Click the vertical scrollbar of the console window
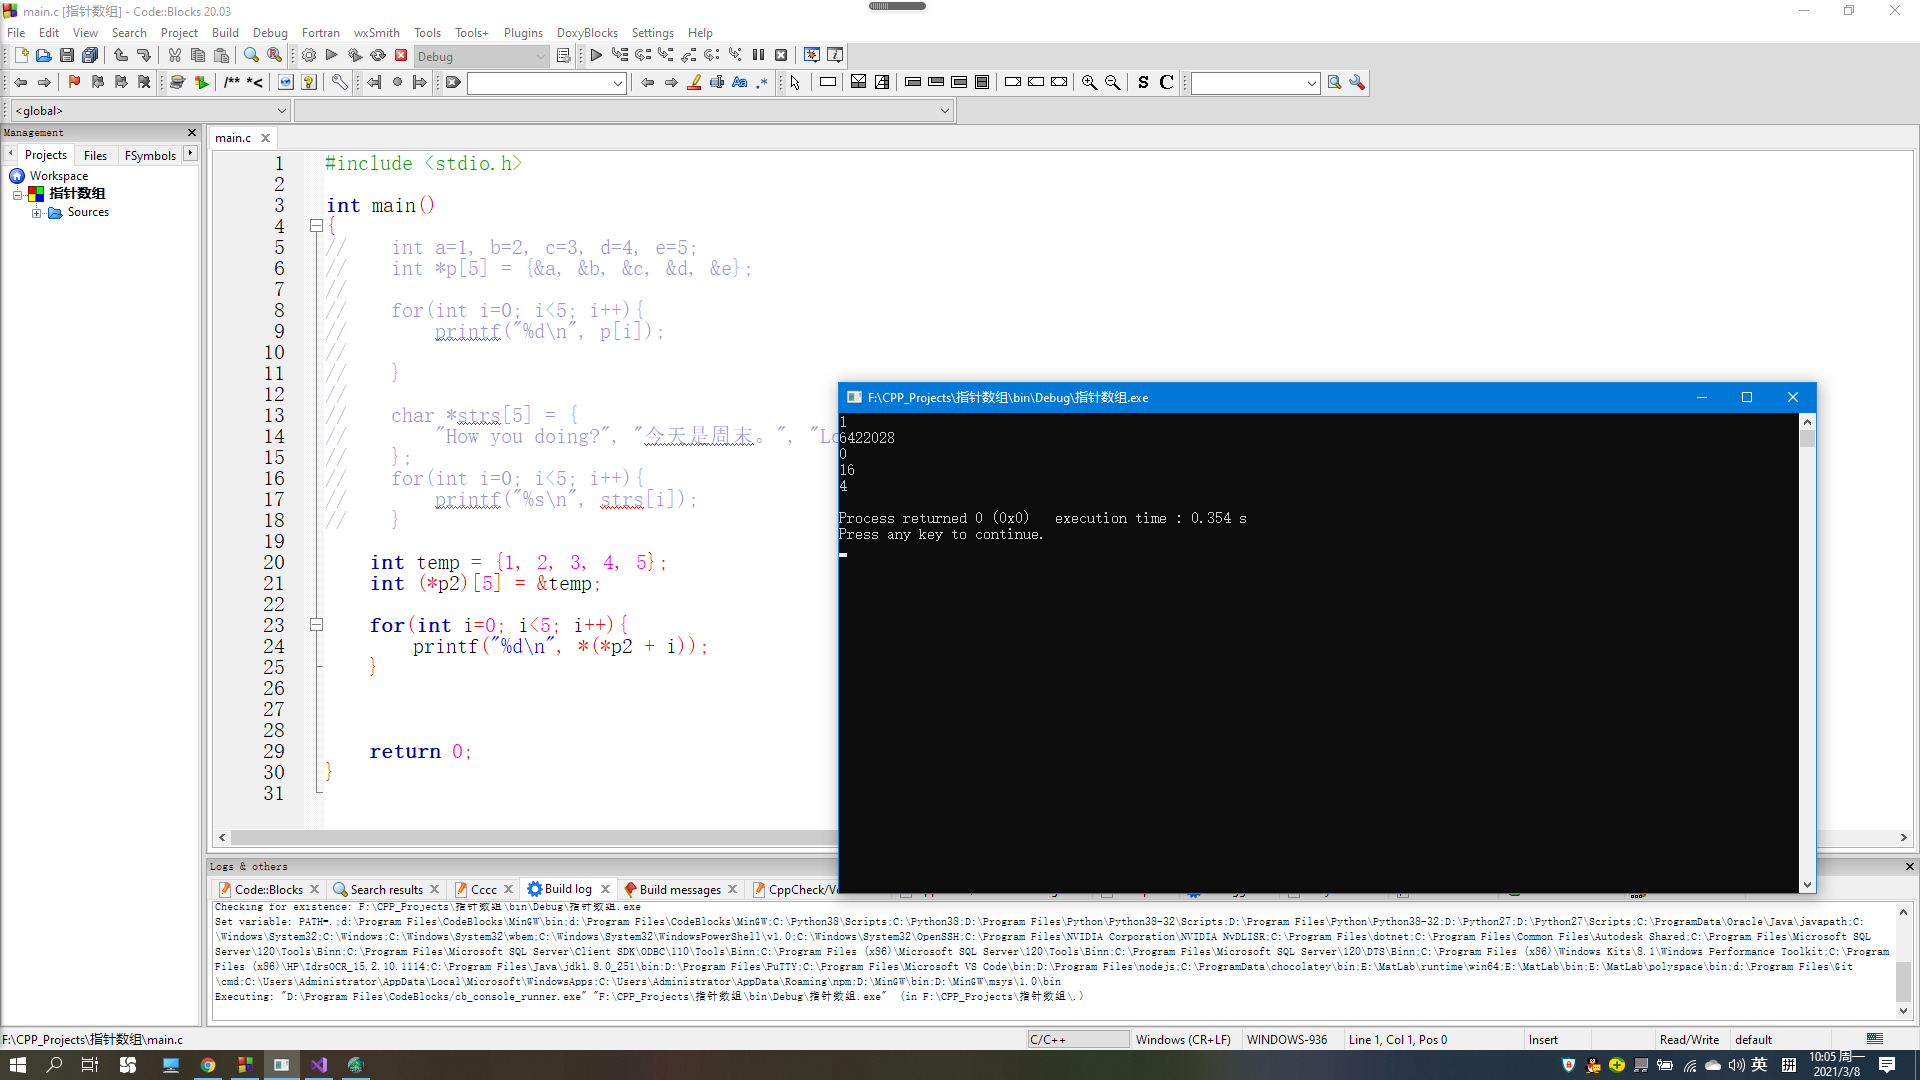Viewport: 1920px width, 1080px height. [x=1807, y=652]
